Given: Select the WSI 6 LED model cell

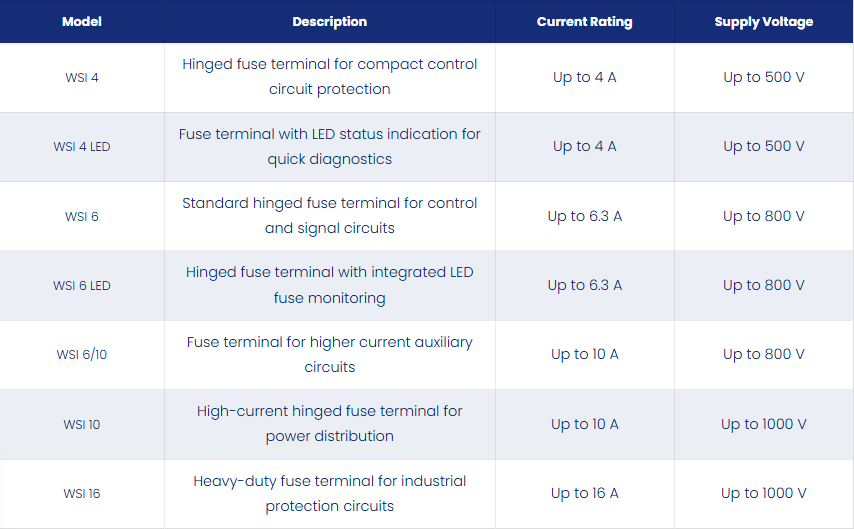Looking at the screenshot, I should click(x=82, y=285).
